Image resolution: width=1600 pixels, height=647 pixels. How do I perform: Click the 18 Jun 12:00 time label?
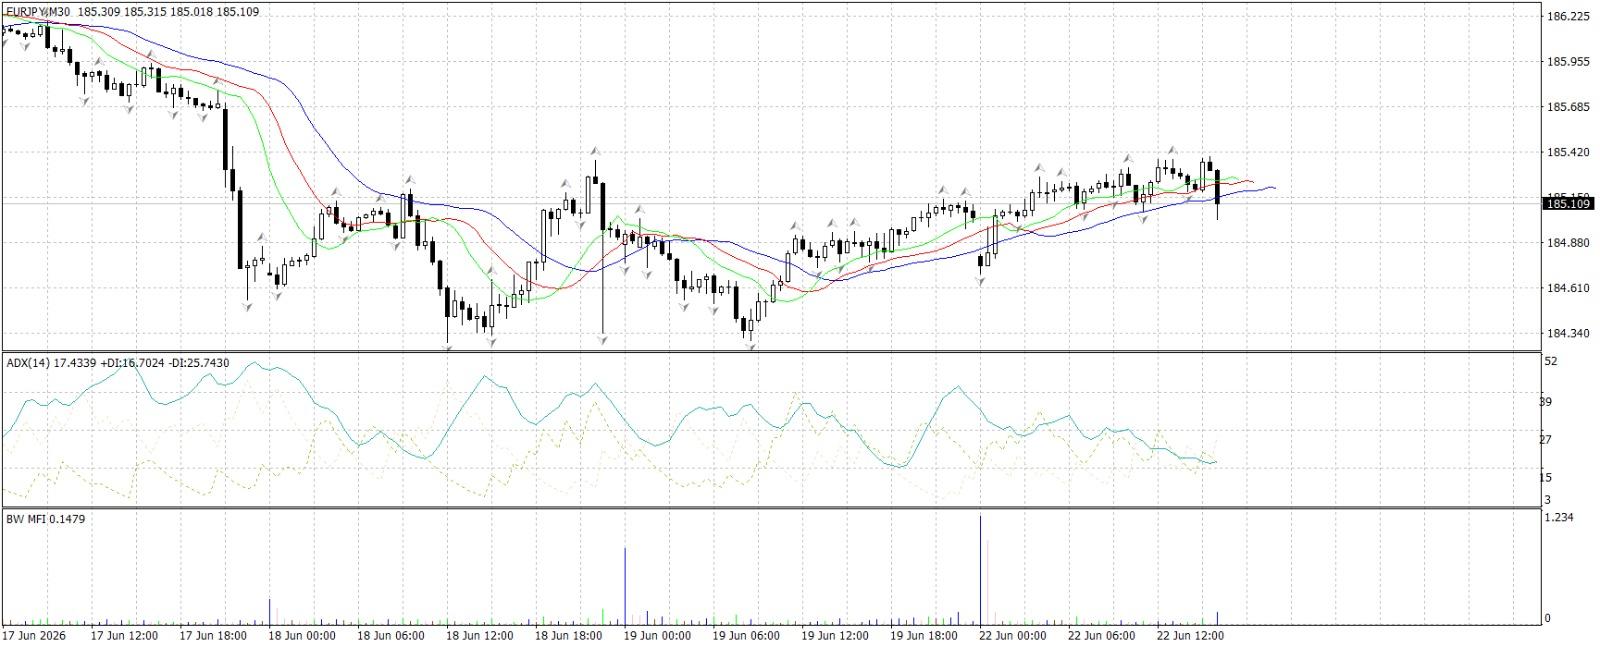480,636
